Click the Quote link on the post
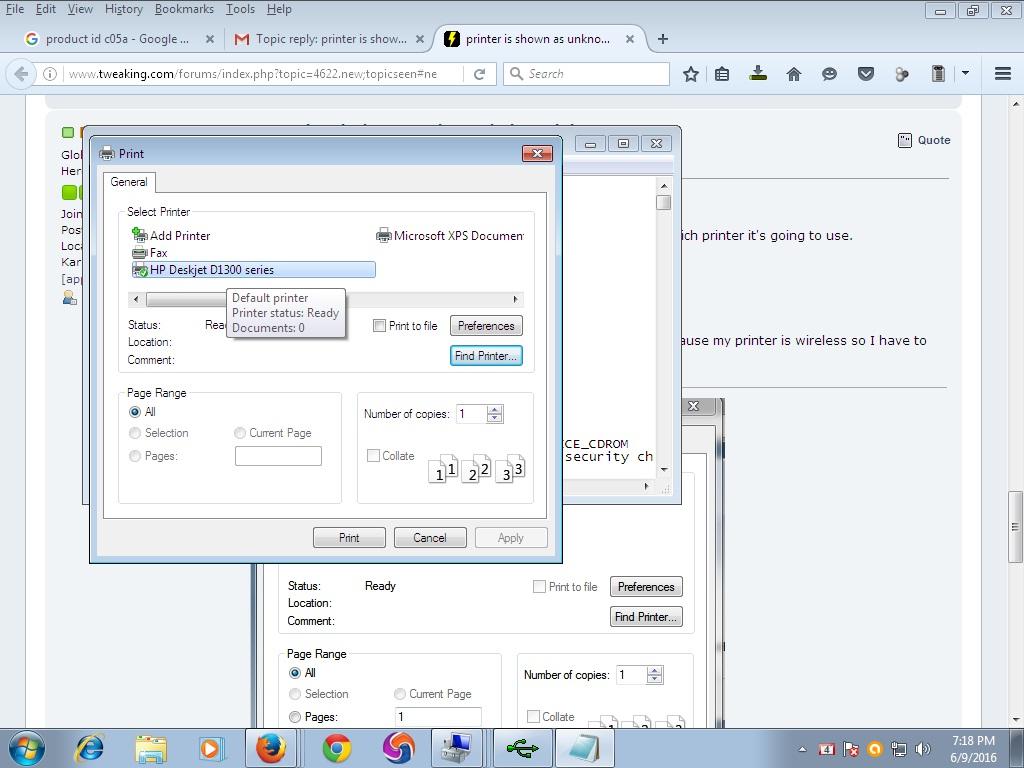The width and height of the screenshot is (1024, 768). click(934, 140)
